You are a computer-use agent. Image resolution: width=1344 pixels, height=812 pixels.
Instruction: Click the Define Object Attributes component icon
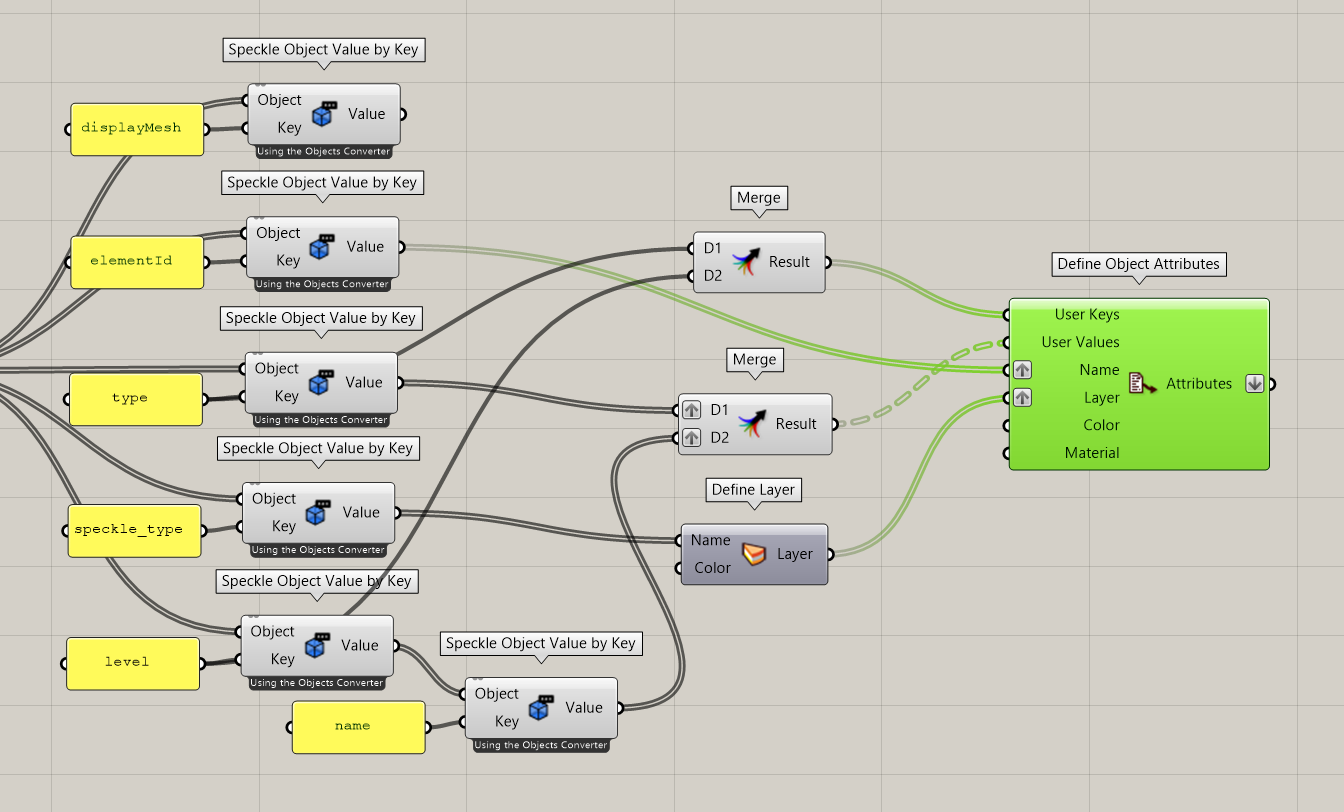click(x=1141, y=384)
